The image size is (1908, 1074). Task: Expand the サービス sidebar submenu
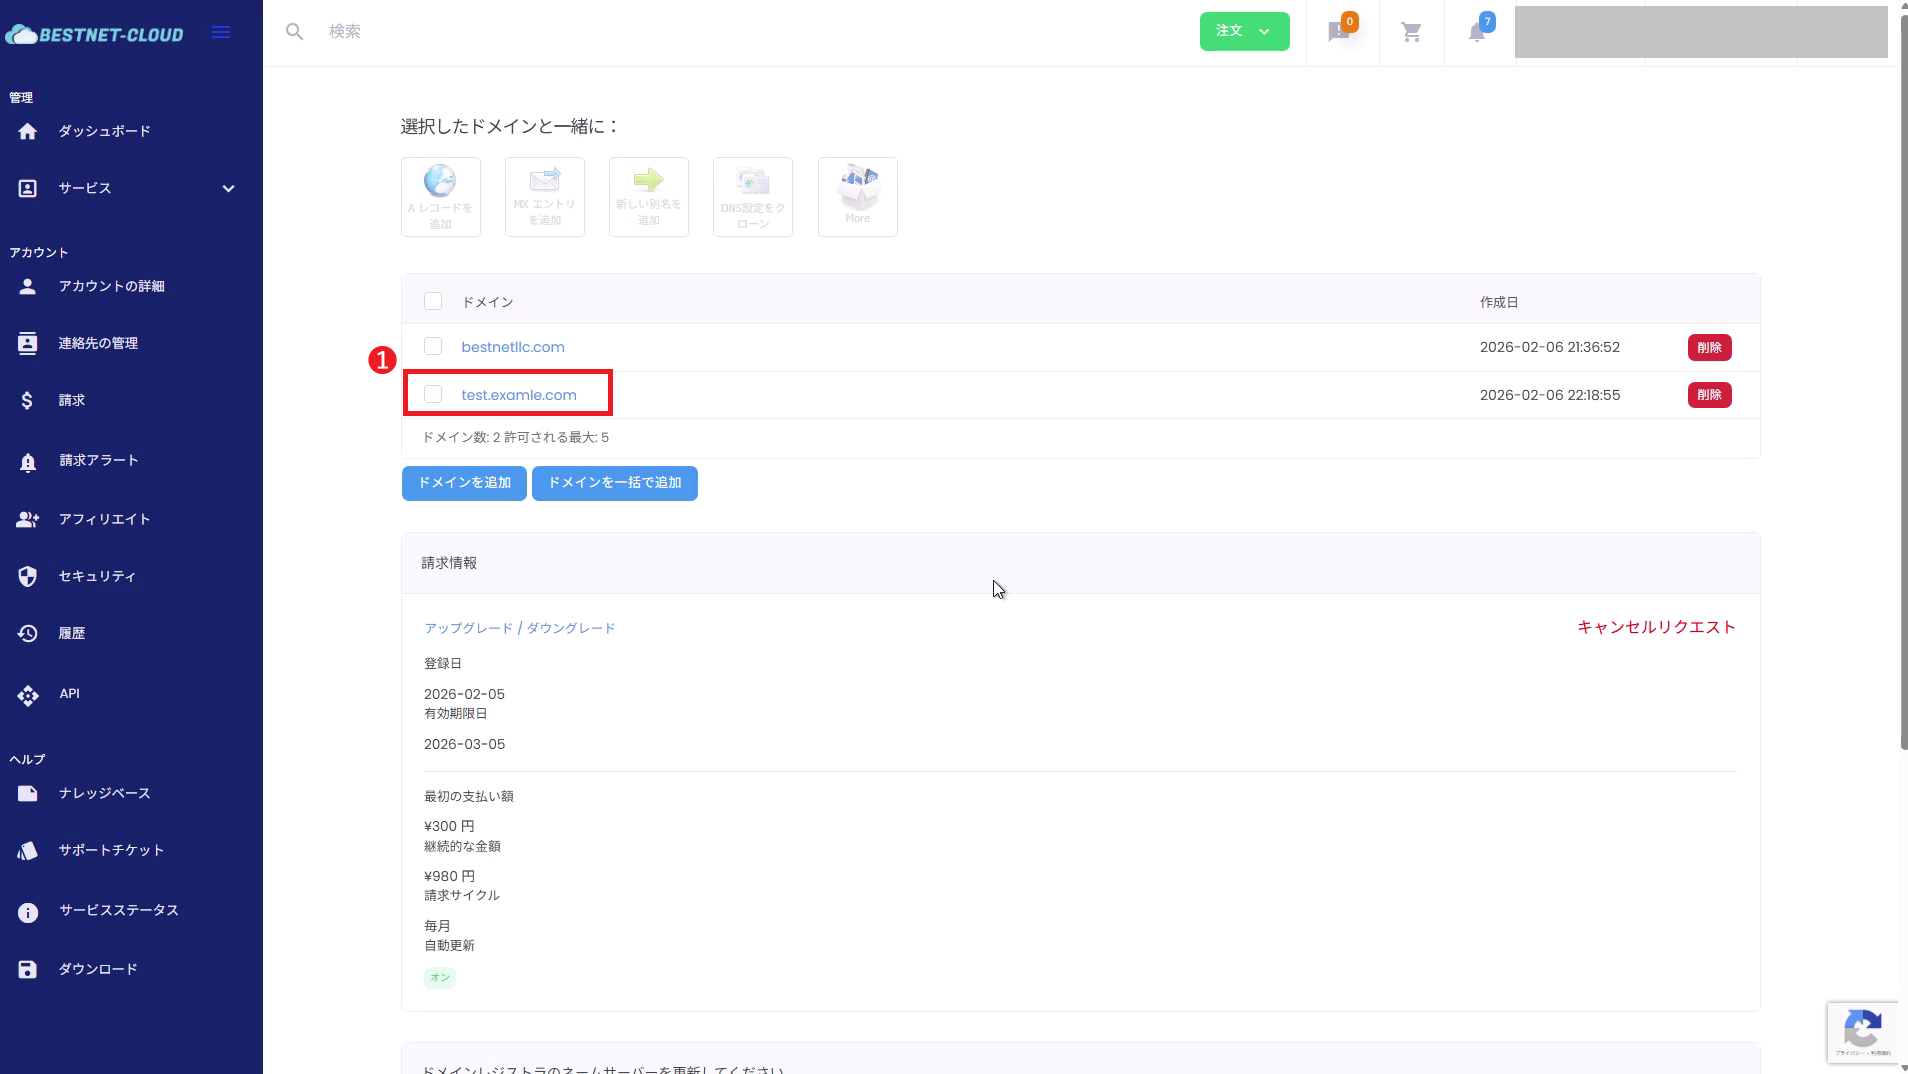pos(228,188)
